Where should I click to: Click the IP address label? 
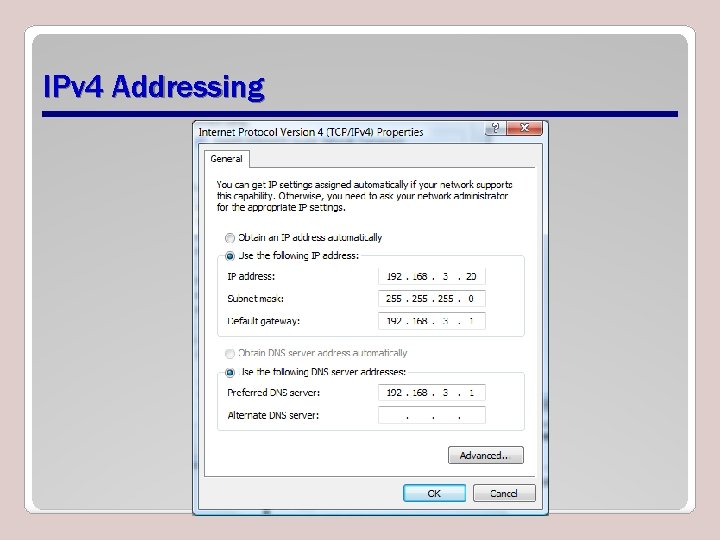(251, 276)
